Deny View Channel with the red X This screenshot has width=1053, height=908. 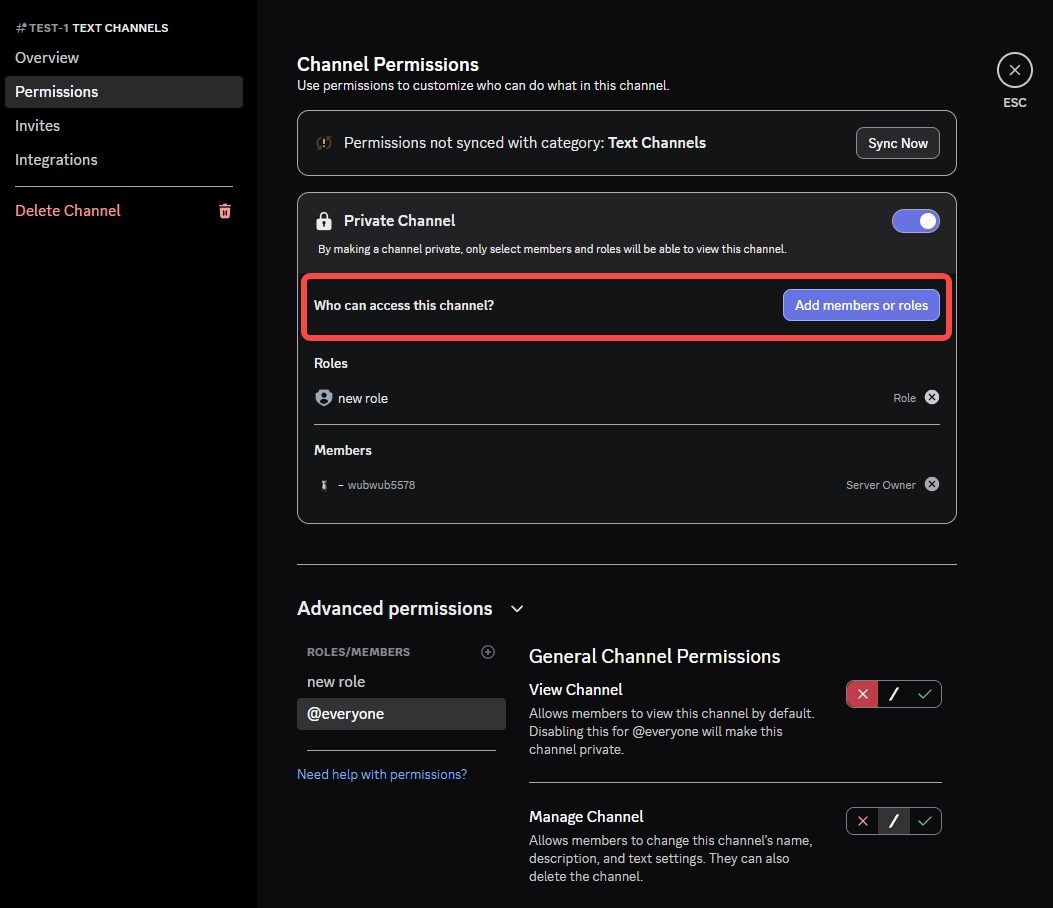pos(862,694)
